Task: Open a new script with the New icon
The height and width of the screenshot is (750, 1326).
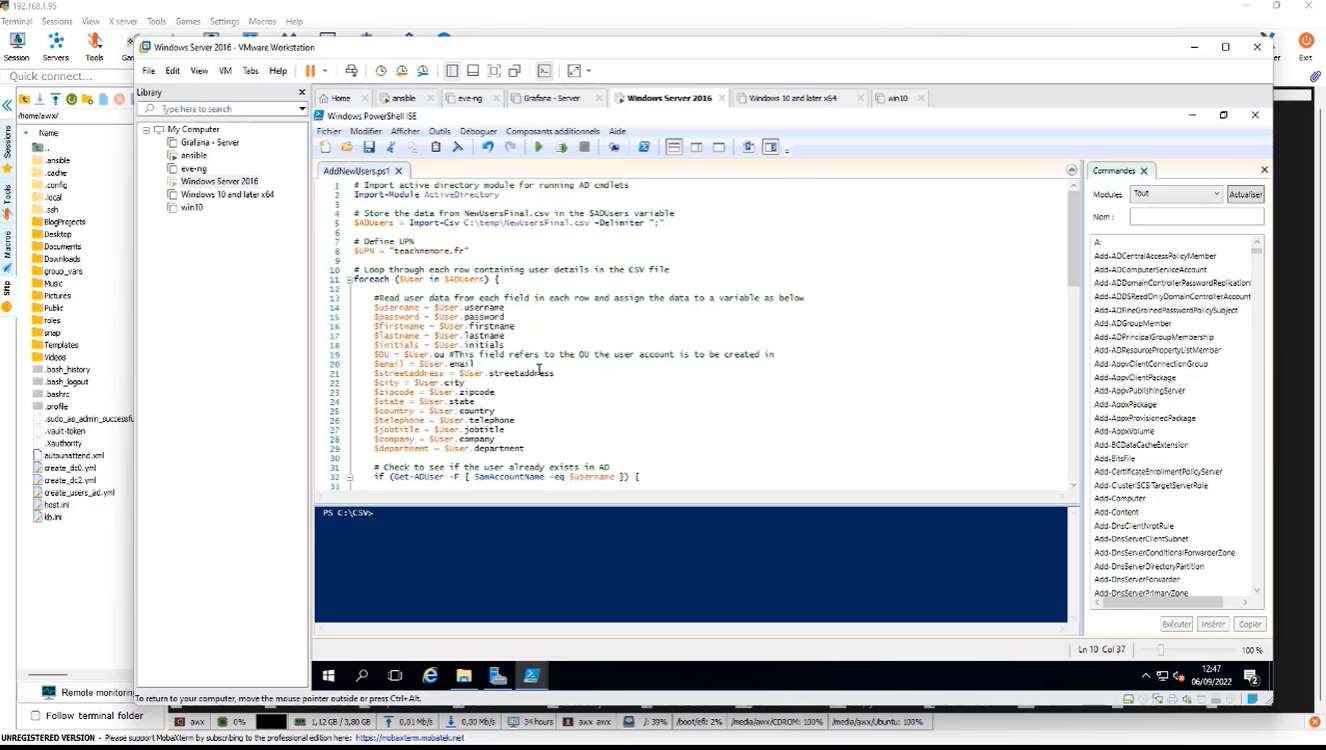Action: 325,146
